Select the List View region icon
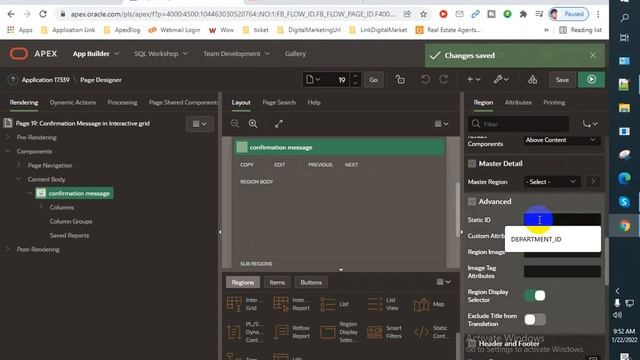The image size is (640, 360). [375, 304]
